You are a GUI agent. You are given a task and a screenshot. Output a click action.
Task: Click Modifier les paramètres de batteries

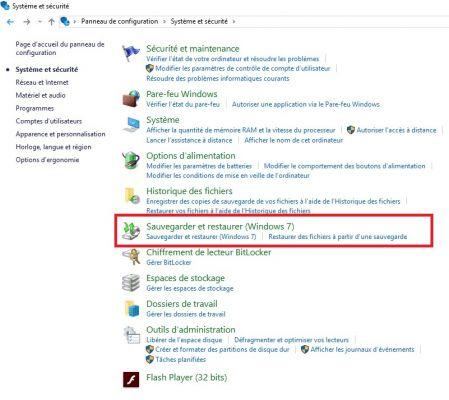click(199, 166)
